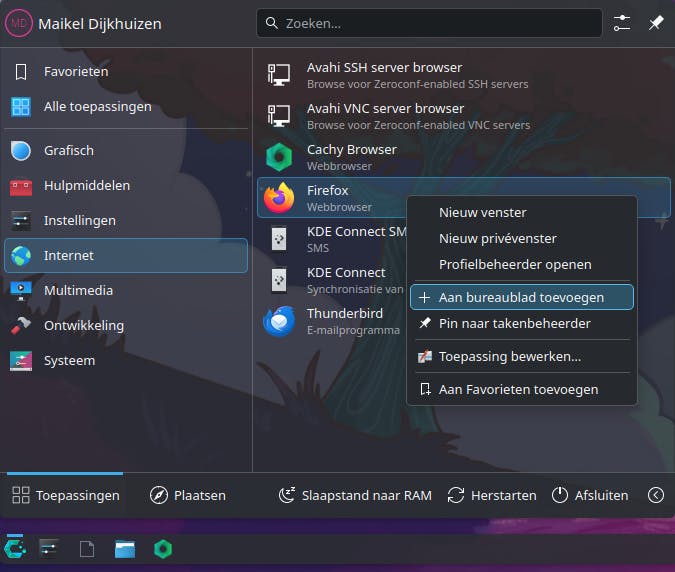Image resolution: width=675 pixels, height=572 pixels.
Task: Launch KDE Connect SMS
Action: coord(332,239)
